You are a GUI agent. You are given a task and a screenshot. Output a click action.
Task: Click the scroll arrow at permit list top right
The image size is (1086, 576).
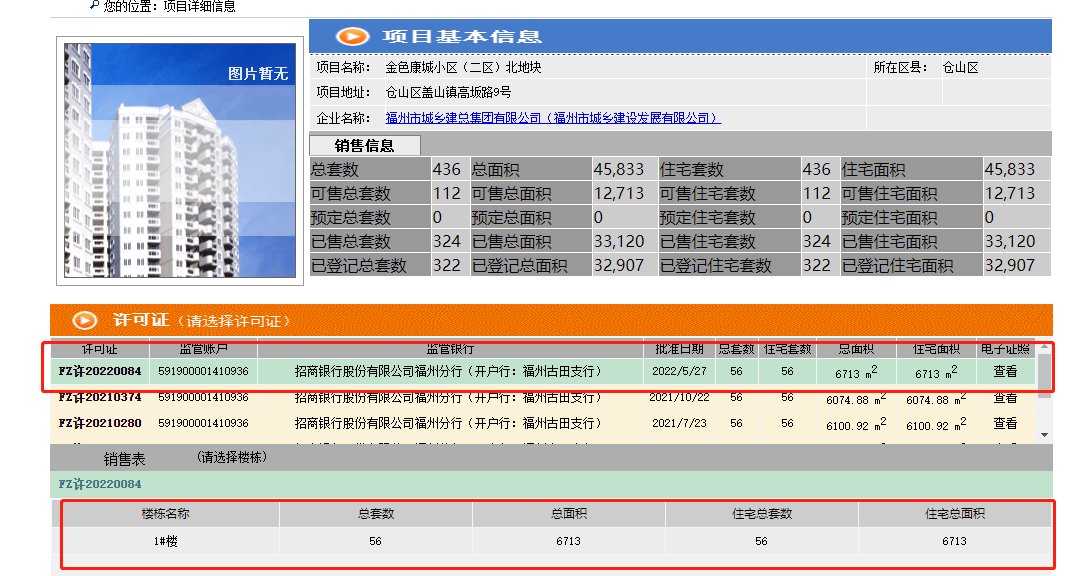(x=1044, y=346)
